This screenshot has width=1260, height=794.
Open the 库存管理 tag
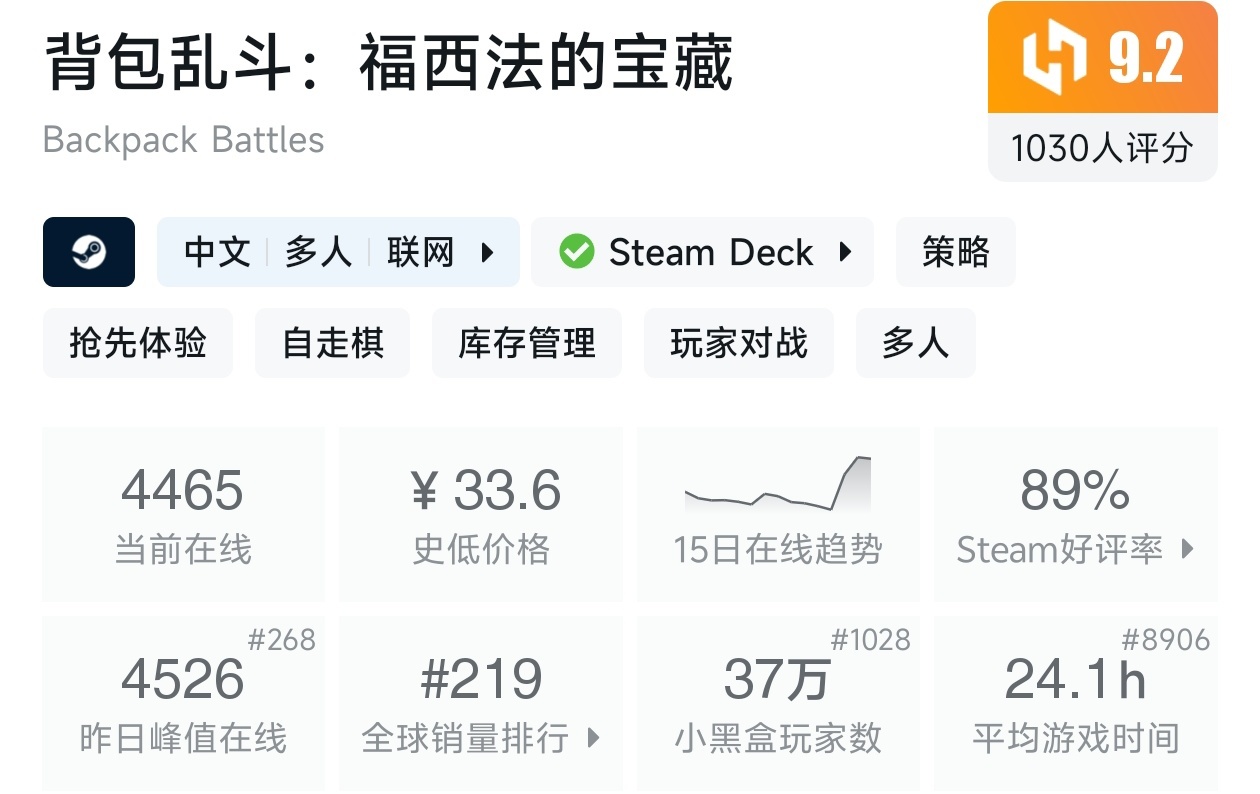pyautogui.click(x=527, y=343)
